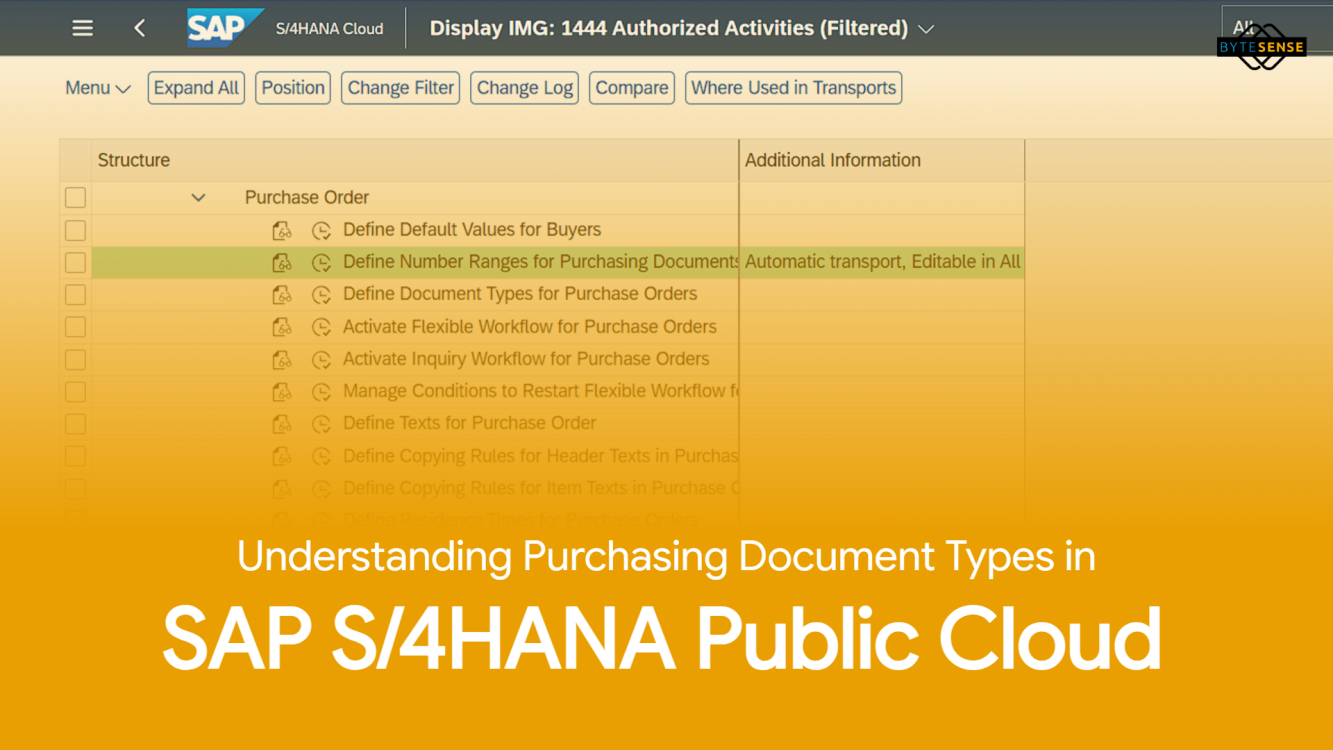This screenshot has height=750, width=1333.
Task: Open Define Copying Rules for Item Texts
Action: 540,488
